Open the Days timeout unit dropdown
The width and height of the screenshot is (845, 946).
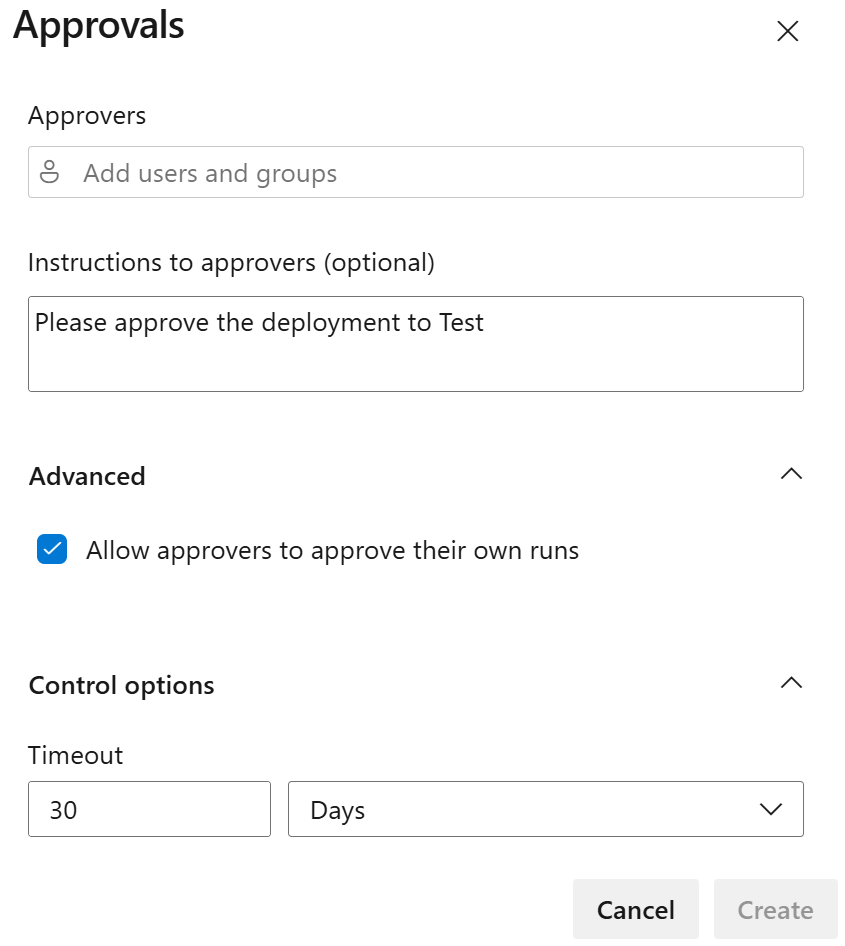point(546,809)
